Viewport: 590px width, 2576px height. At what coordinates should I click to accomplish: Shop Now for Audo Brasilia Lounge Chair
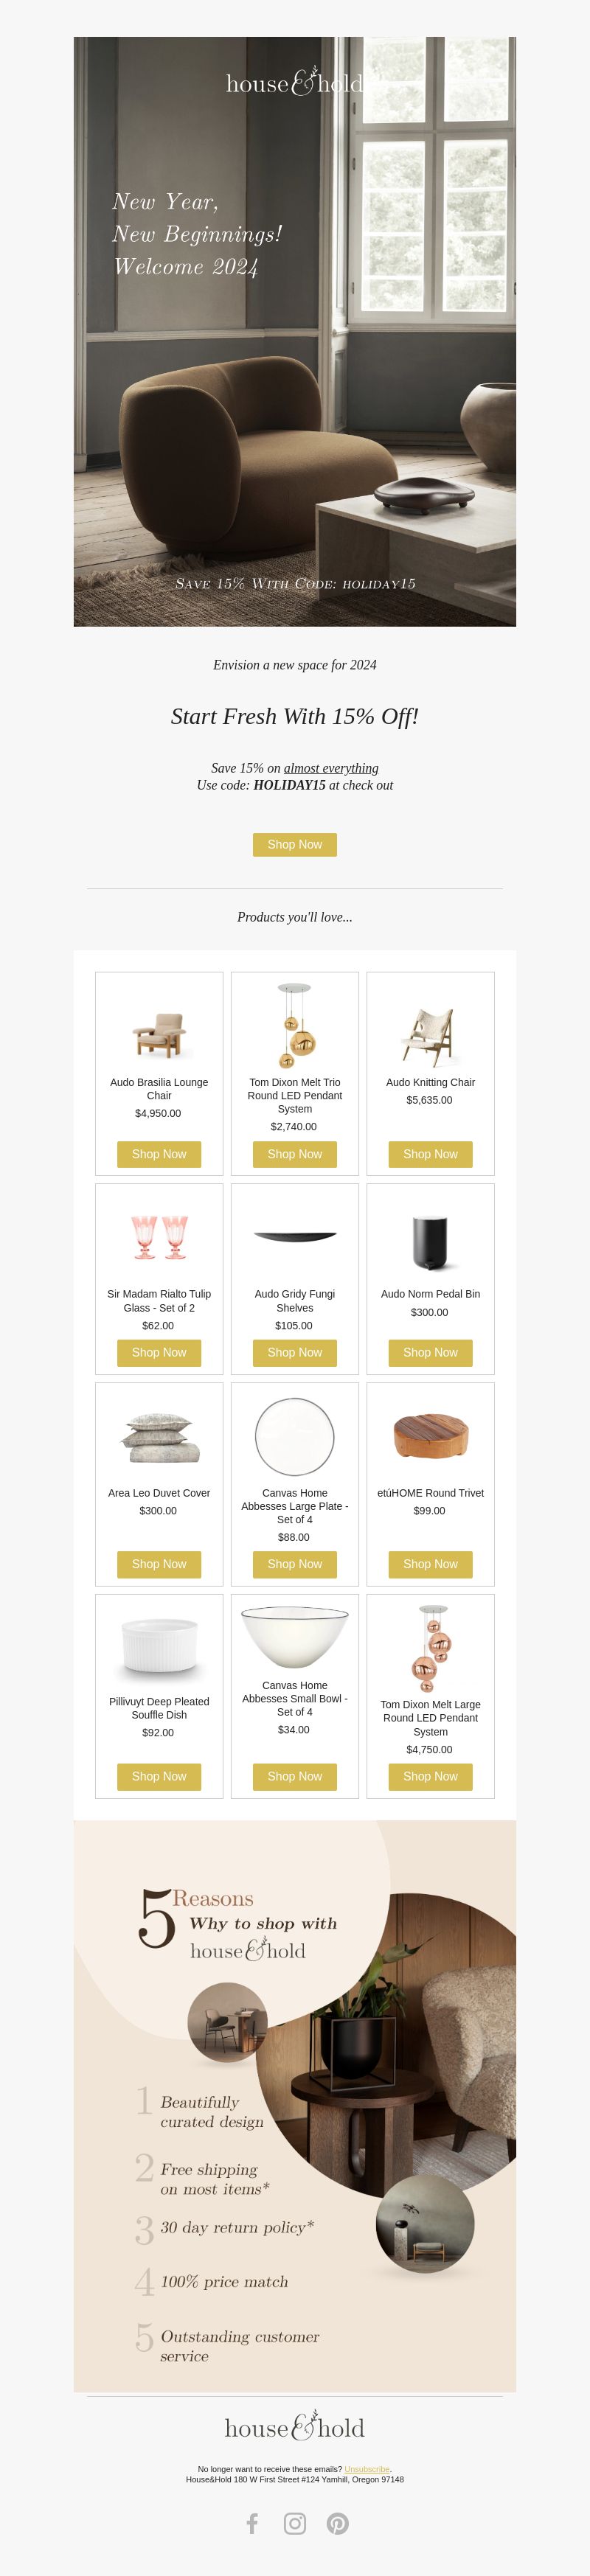(159, 1154)
